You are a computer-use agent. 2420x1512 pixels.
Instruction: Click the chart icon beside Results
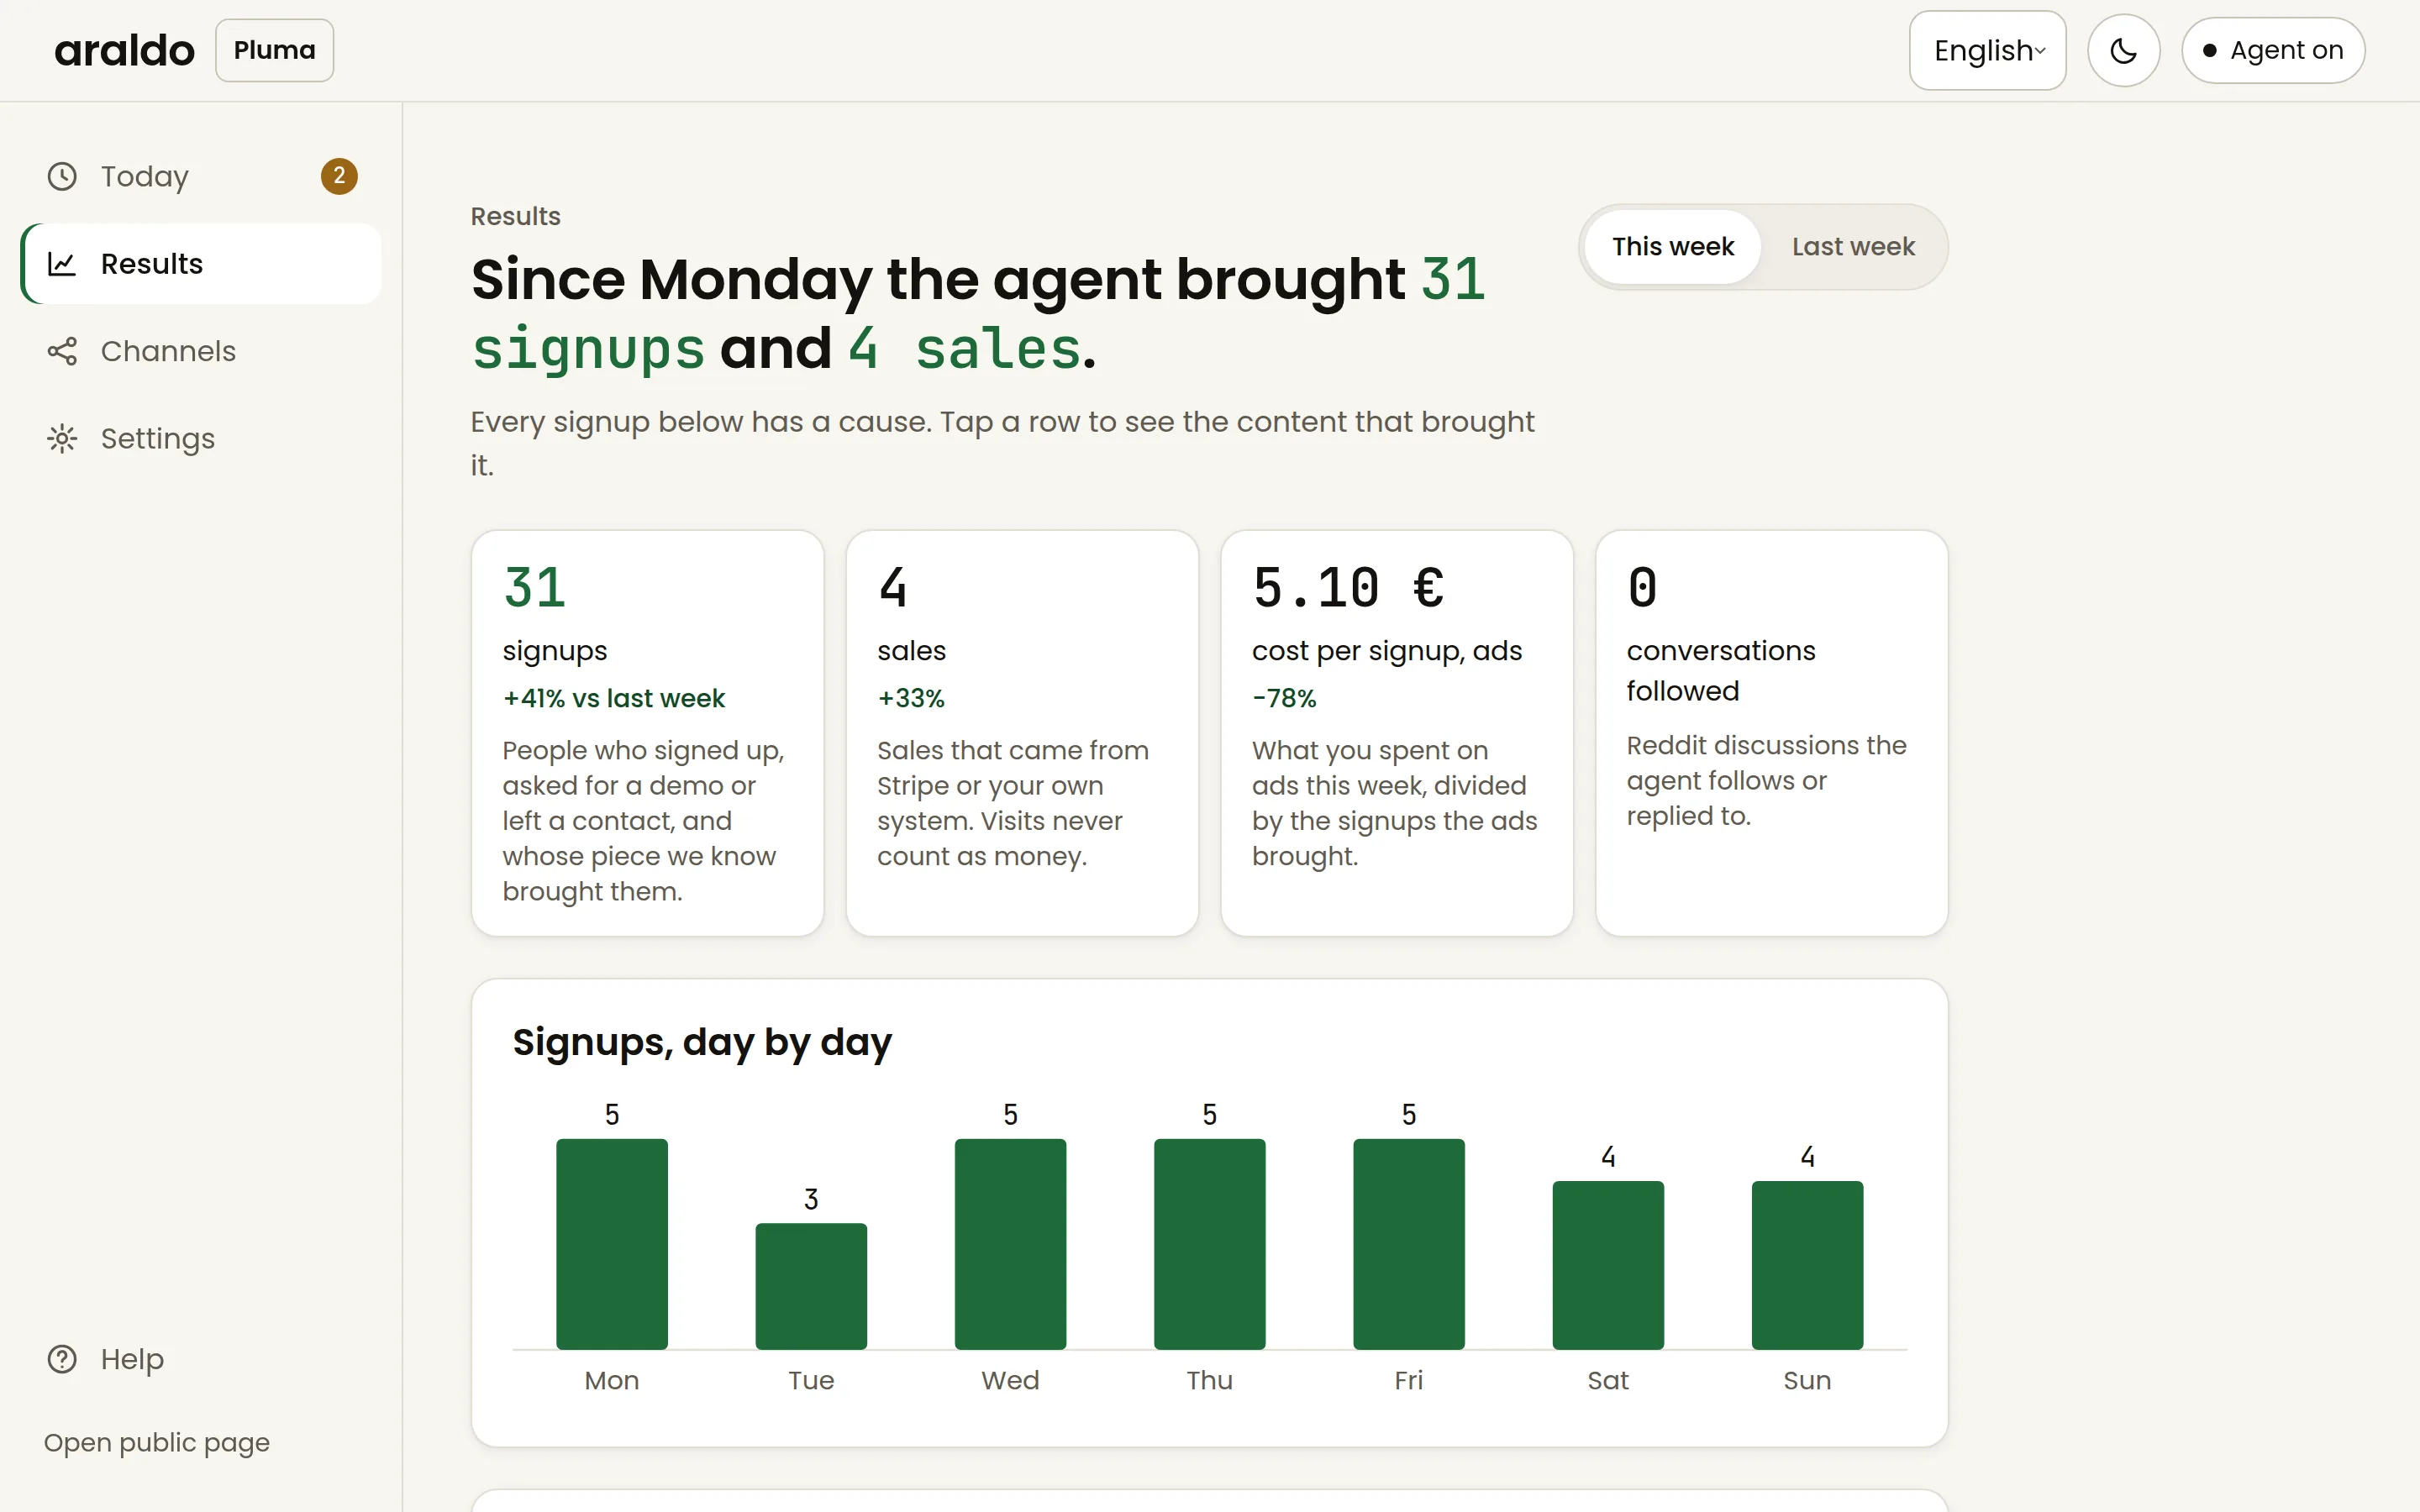(x=62, y=264)
